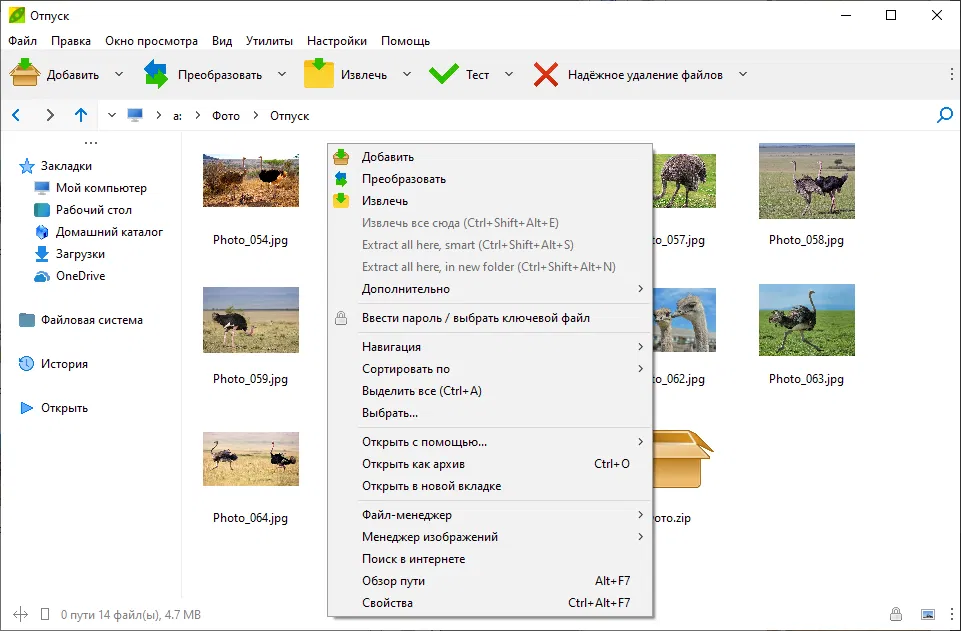Choose Выбрать... in context menu
Viewport: 961px width, 631px height.
tap(490, 413)
